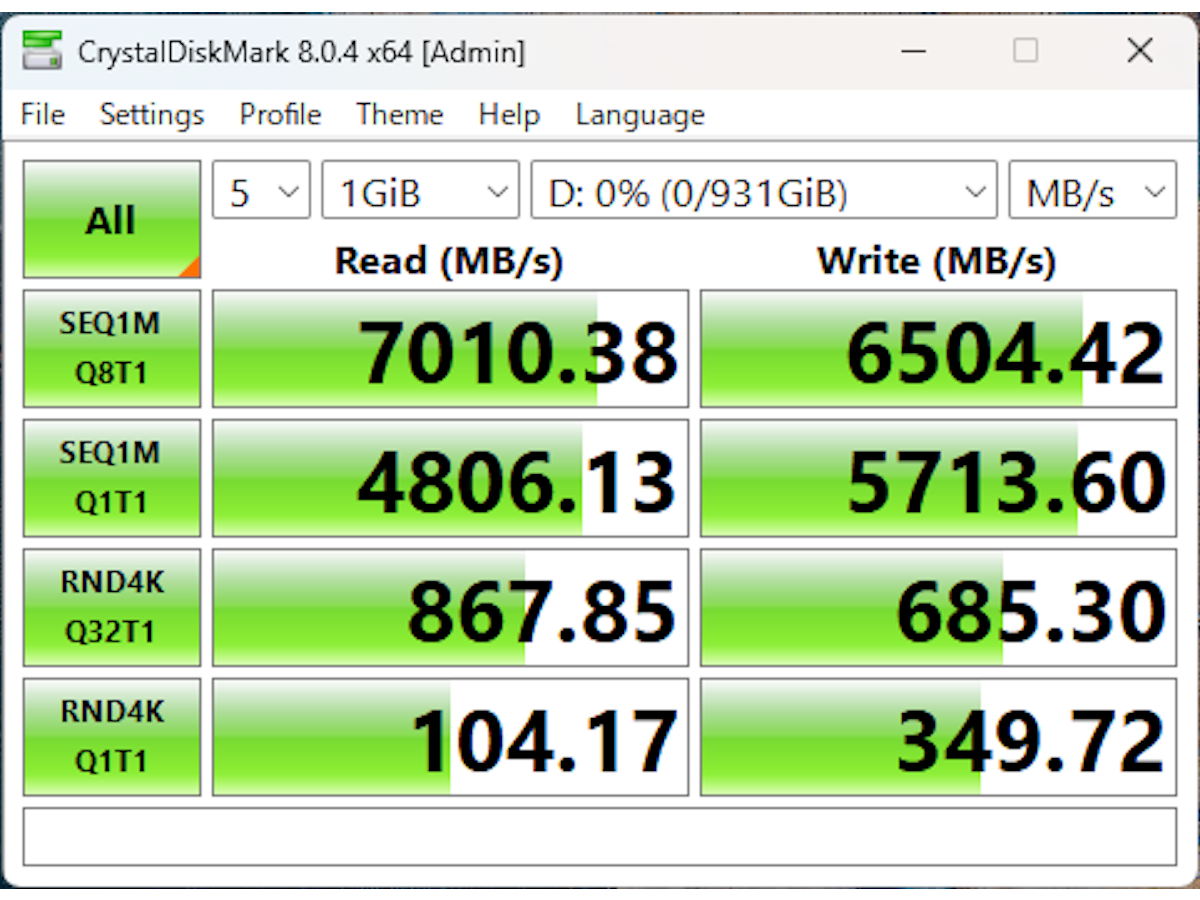This screenshot has height=900, width=1200.
Task: Open the Settings menu
Action: pyautogui.click(x=152, y=115)
